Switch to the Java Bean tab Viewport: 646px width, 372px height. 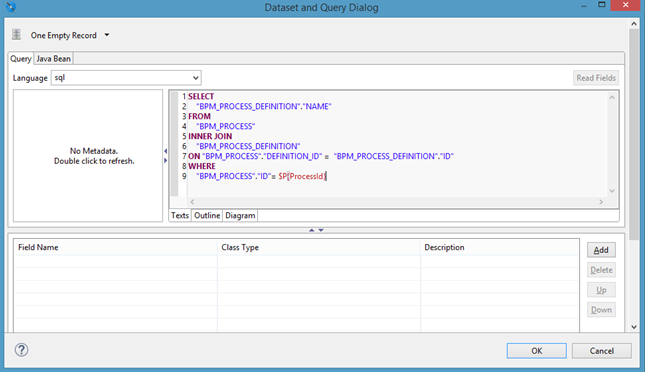pos(53,58)
